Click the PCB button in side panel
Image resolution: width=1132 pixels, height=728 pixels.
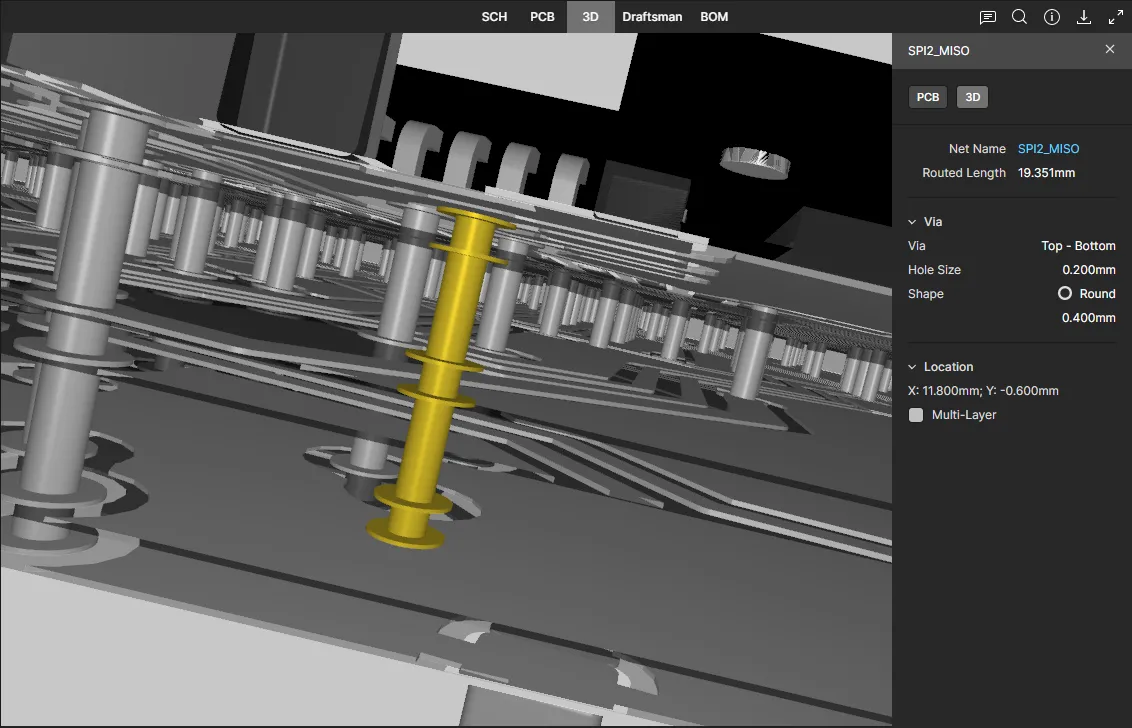pyautogui.click(x=927, y=97)
